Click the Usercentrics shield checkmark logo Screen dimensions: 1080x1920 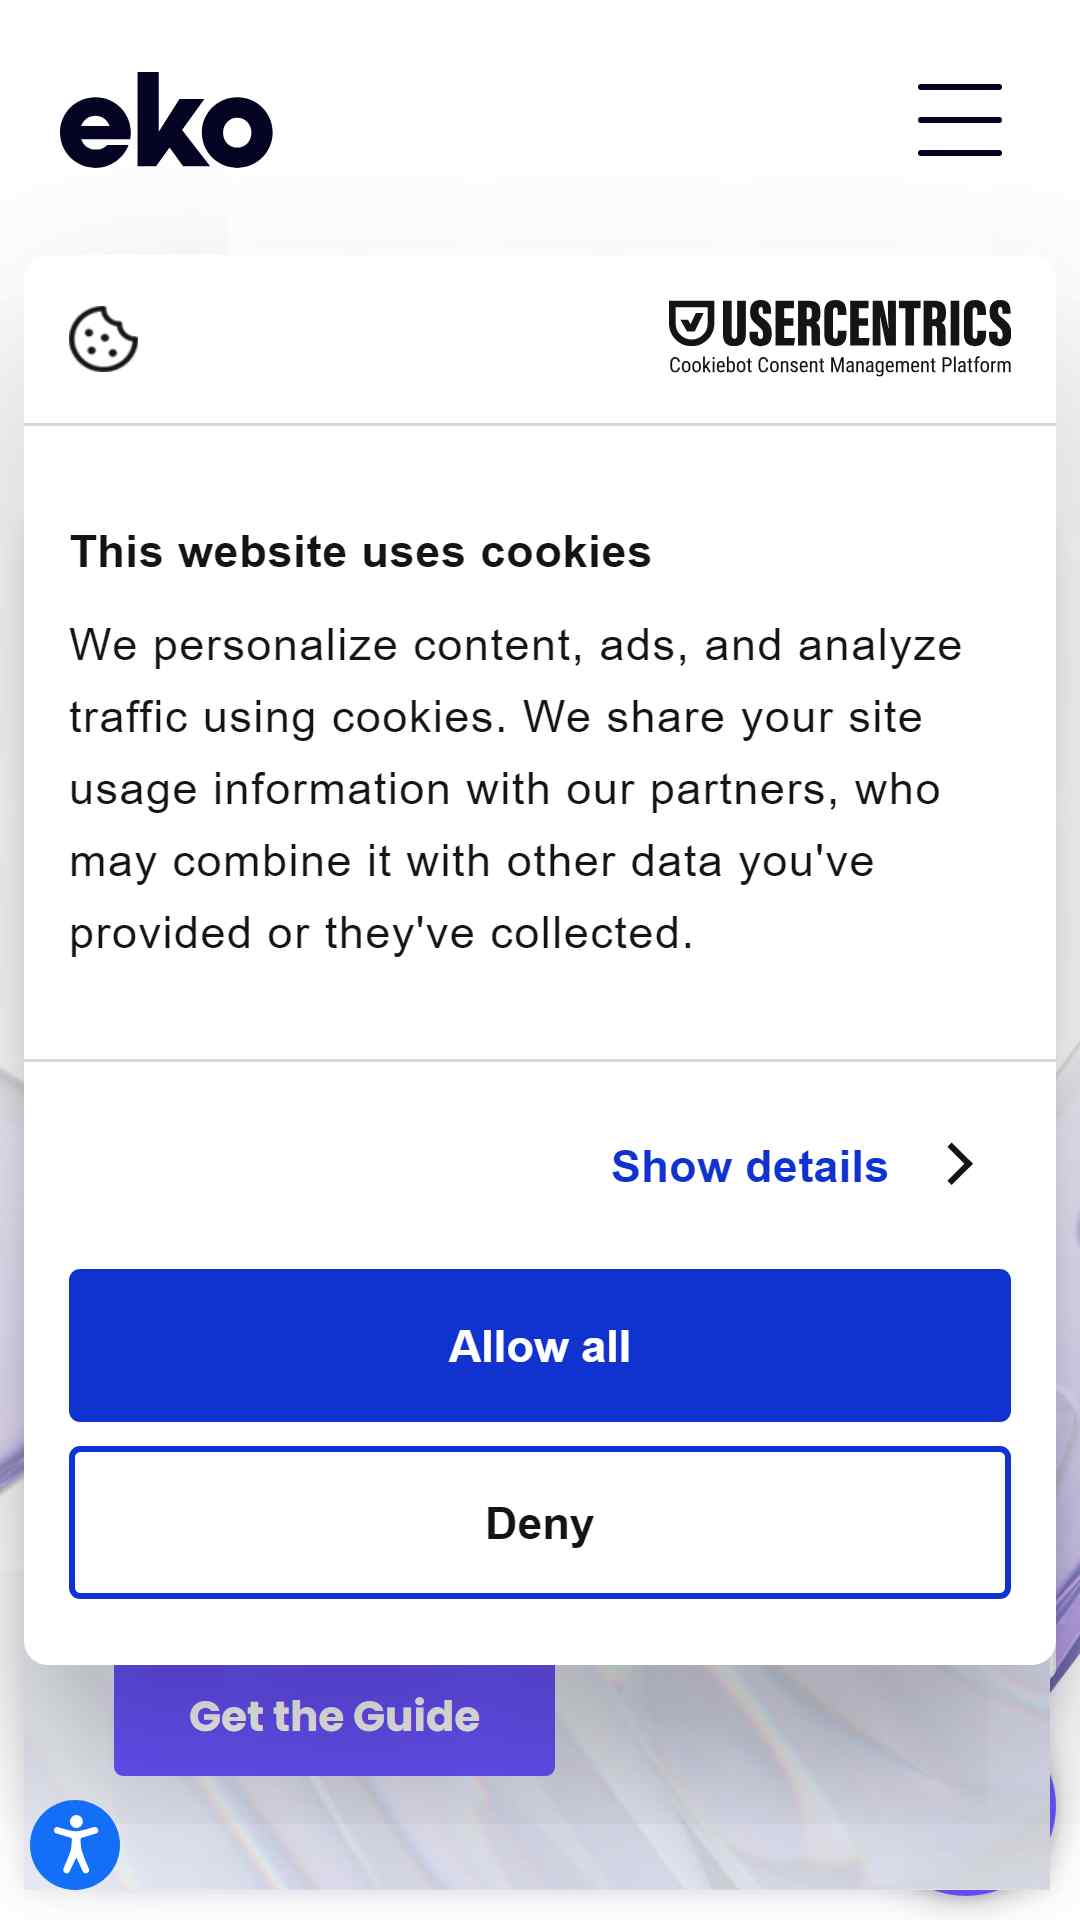691,323
